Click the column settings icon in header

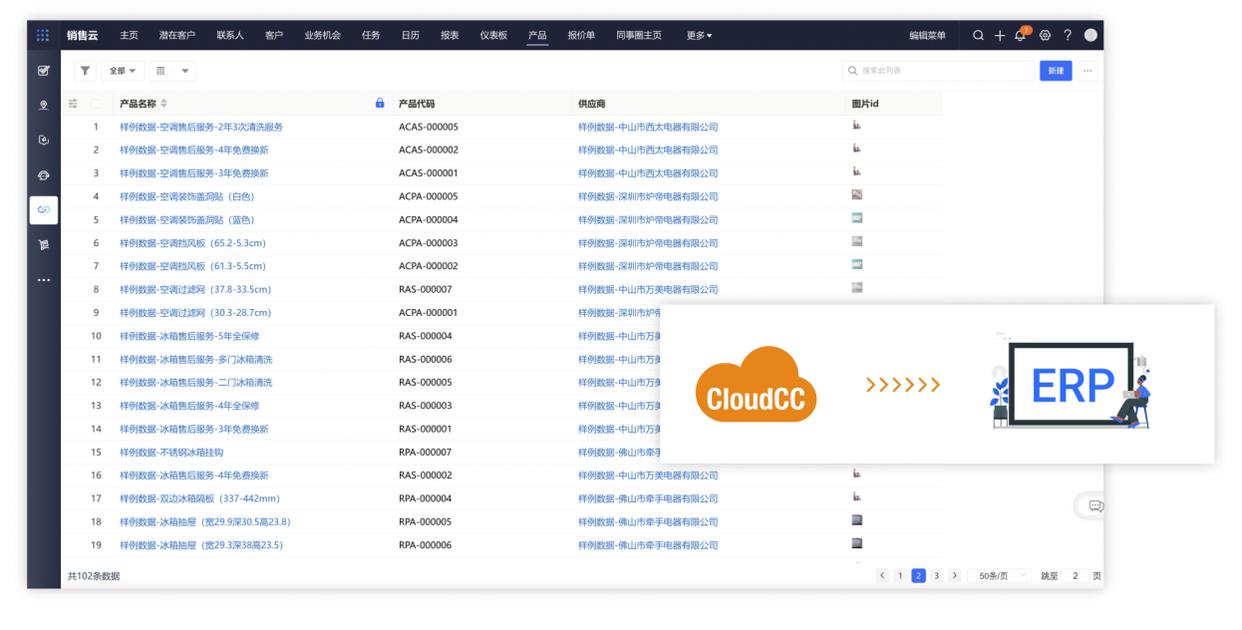click(73, 103)
